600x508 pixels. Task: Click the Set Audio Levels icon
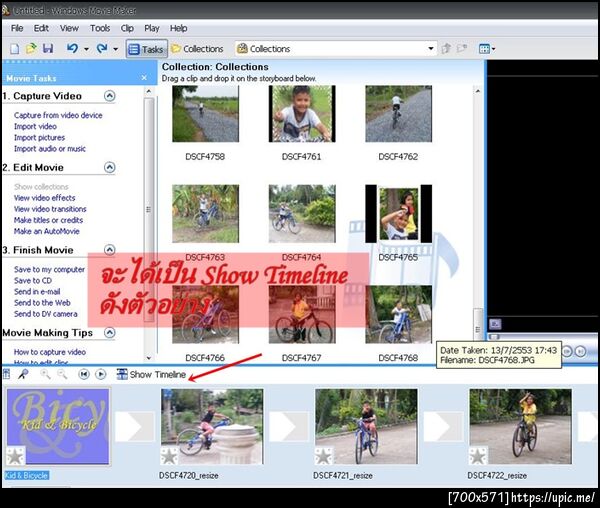pyautogui.click(x=7, y=374)
